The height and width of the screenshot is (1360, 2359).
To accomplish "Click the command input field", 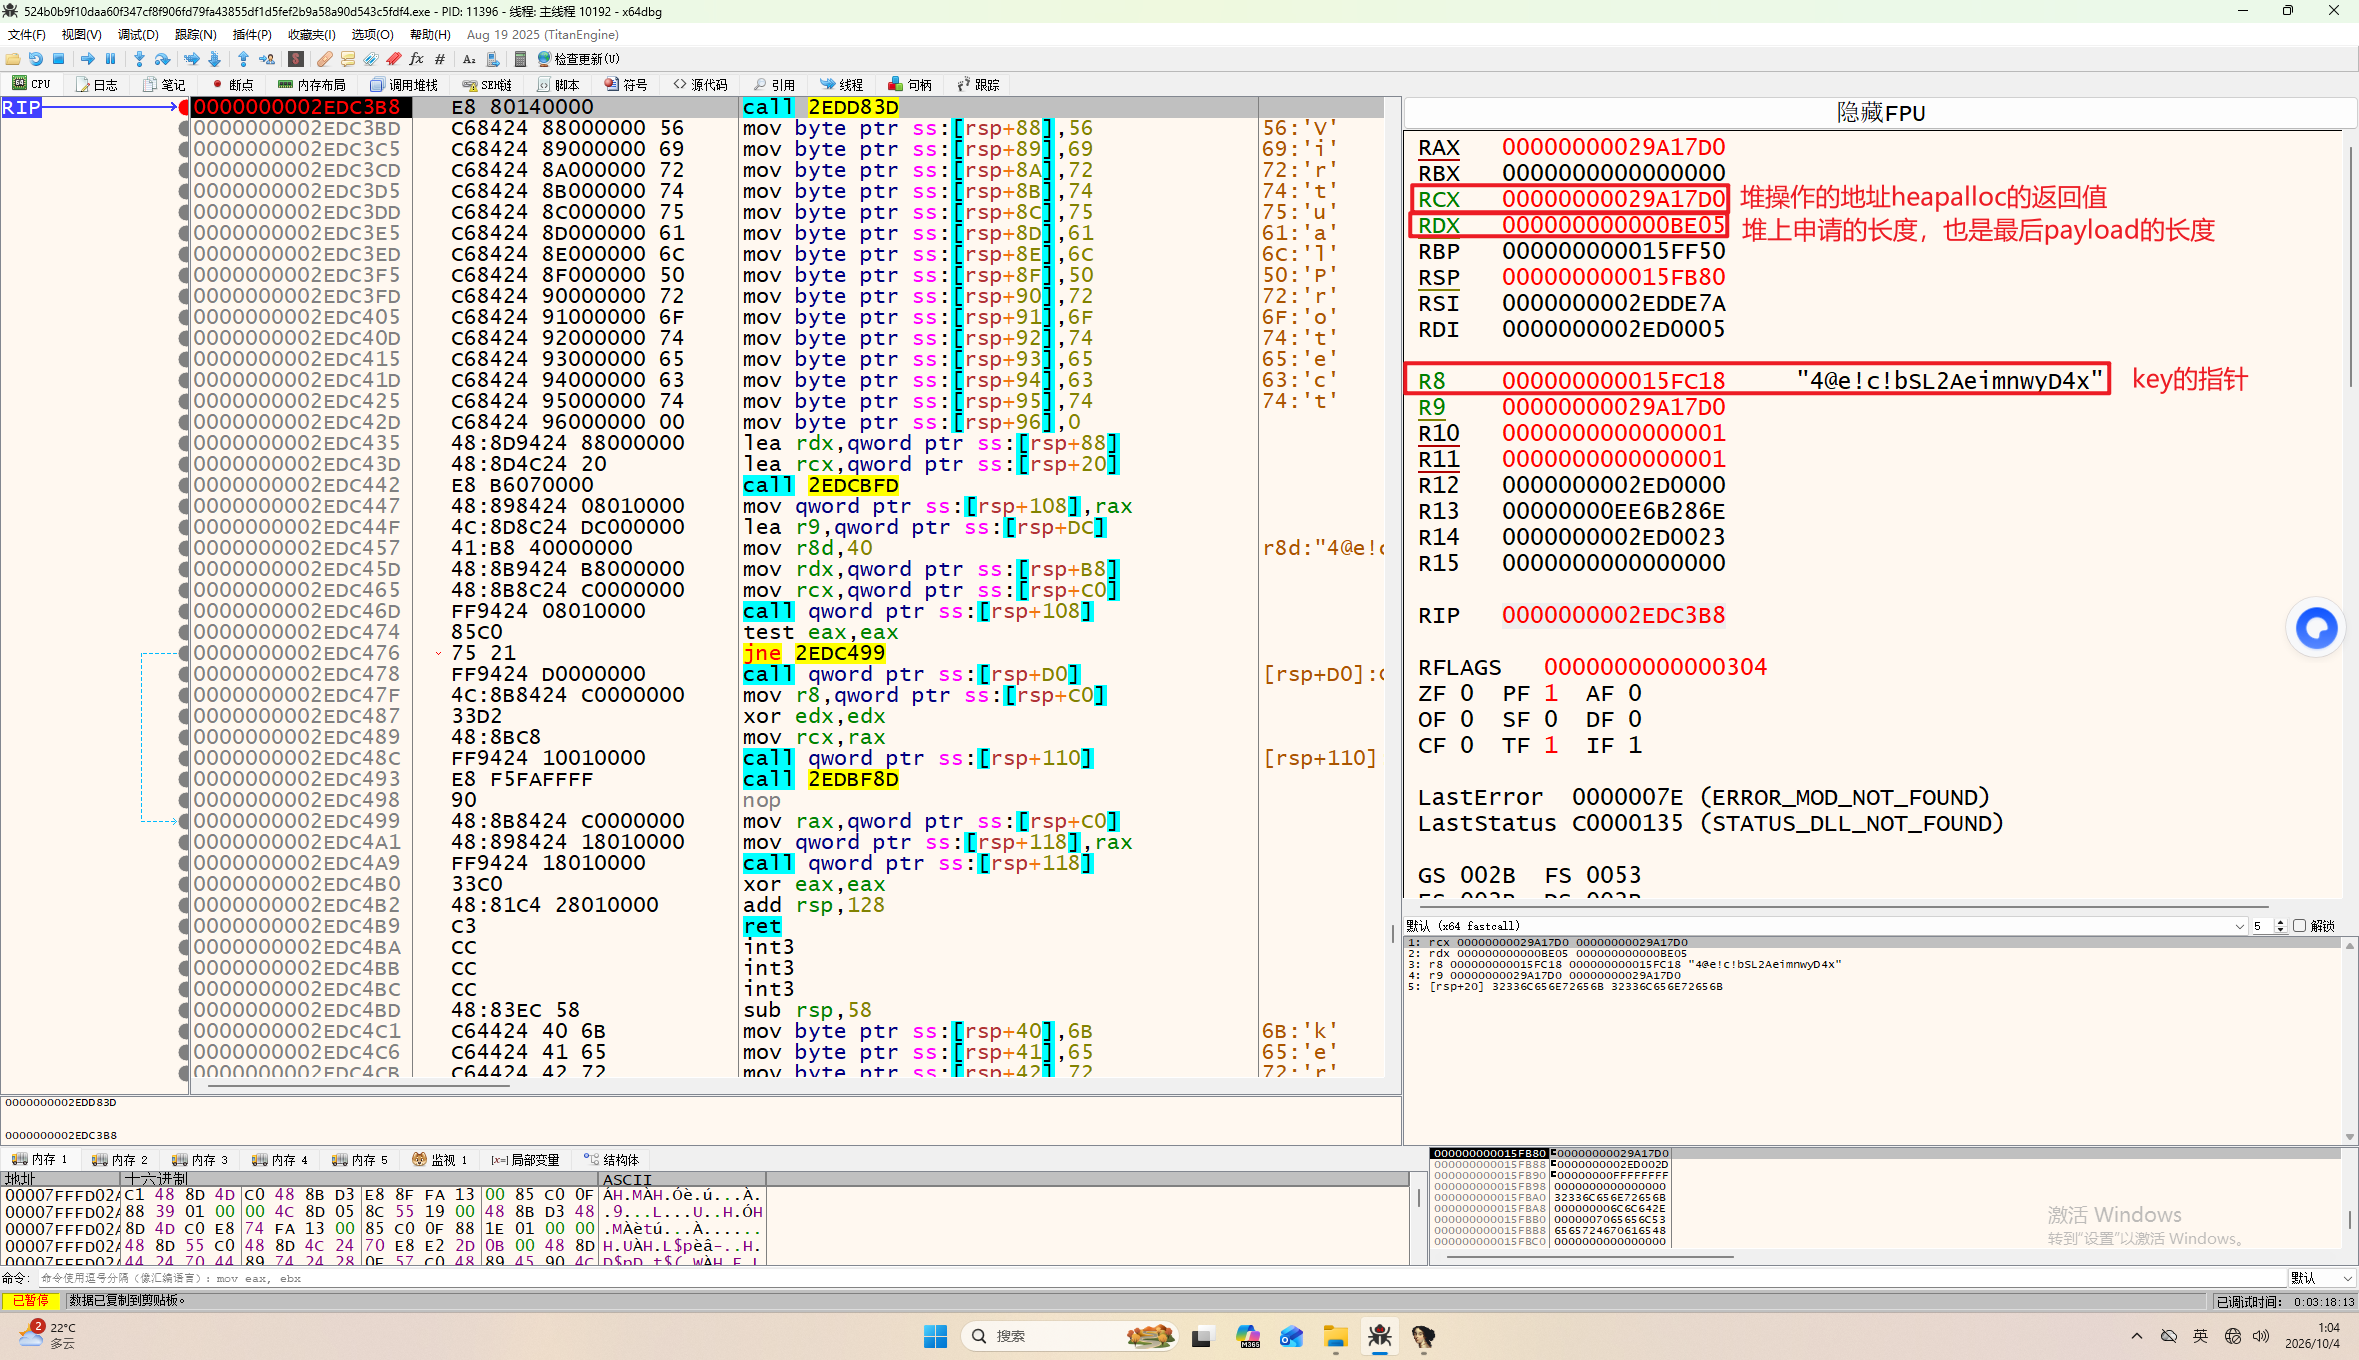I will pyautogui.click(x=1160, y=1278).
